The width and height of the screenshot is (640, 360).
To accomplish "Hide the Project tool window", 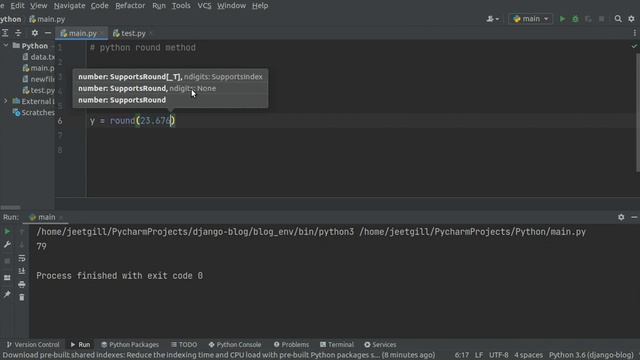I will (48, 33).
